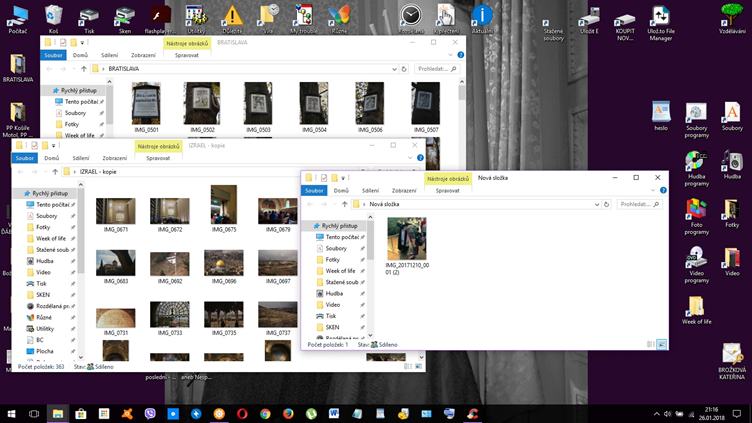
Task: Open quick access toolbar dropdown in Nová složka window
Action: pos(343,178)
